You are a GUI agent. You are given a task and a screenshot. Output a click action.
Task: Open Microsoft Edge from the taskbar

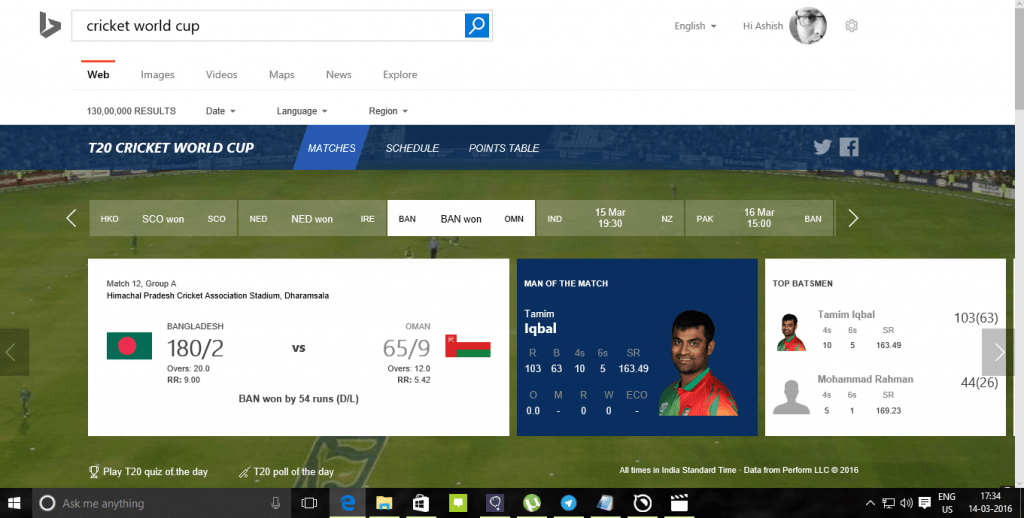(x=347, y=503)
